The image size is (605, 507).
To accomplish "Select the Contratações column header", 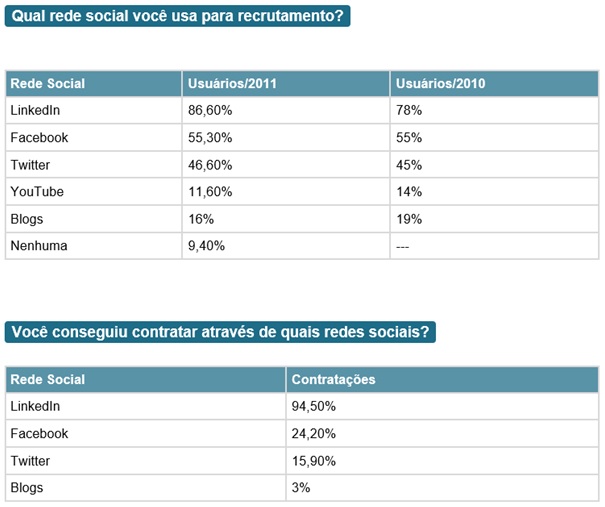I will tap(333, 380).
